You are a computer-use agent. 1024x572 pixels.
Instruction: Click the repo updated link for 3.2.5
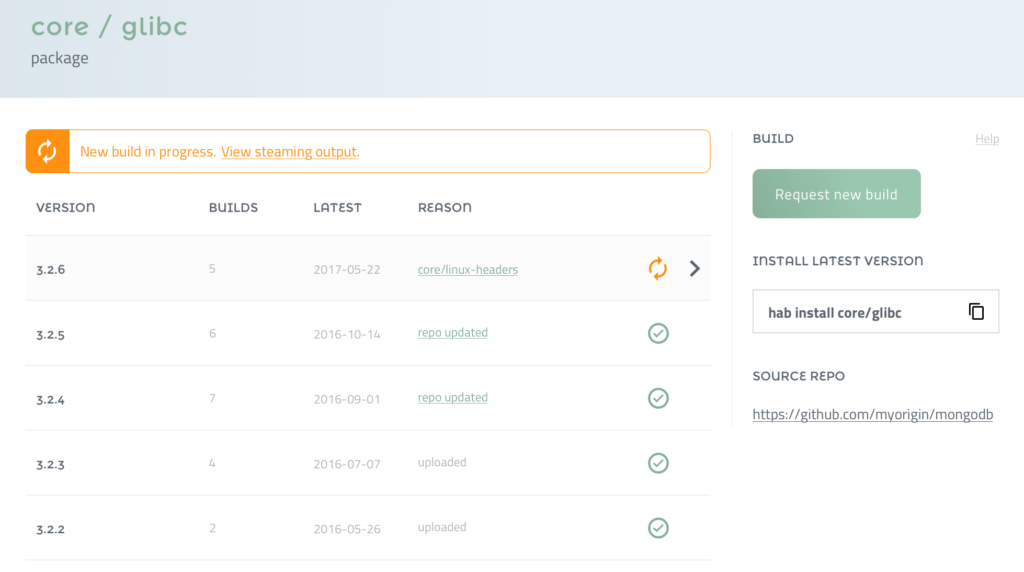pos(452,333)
